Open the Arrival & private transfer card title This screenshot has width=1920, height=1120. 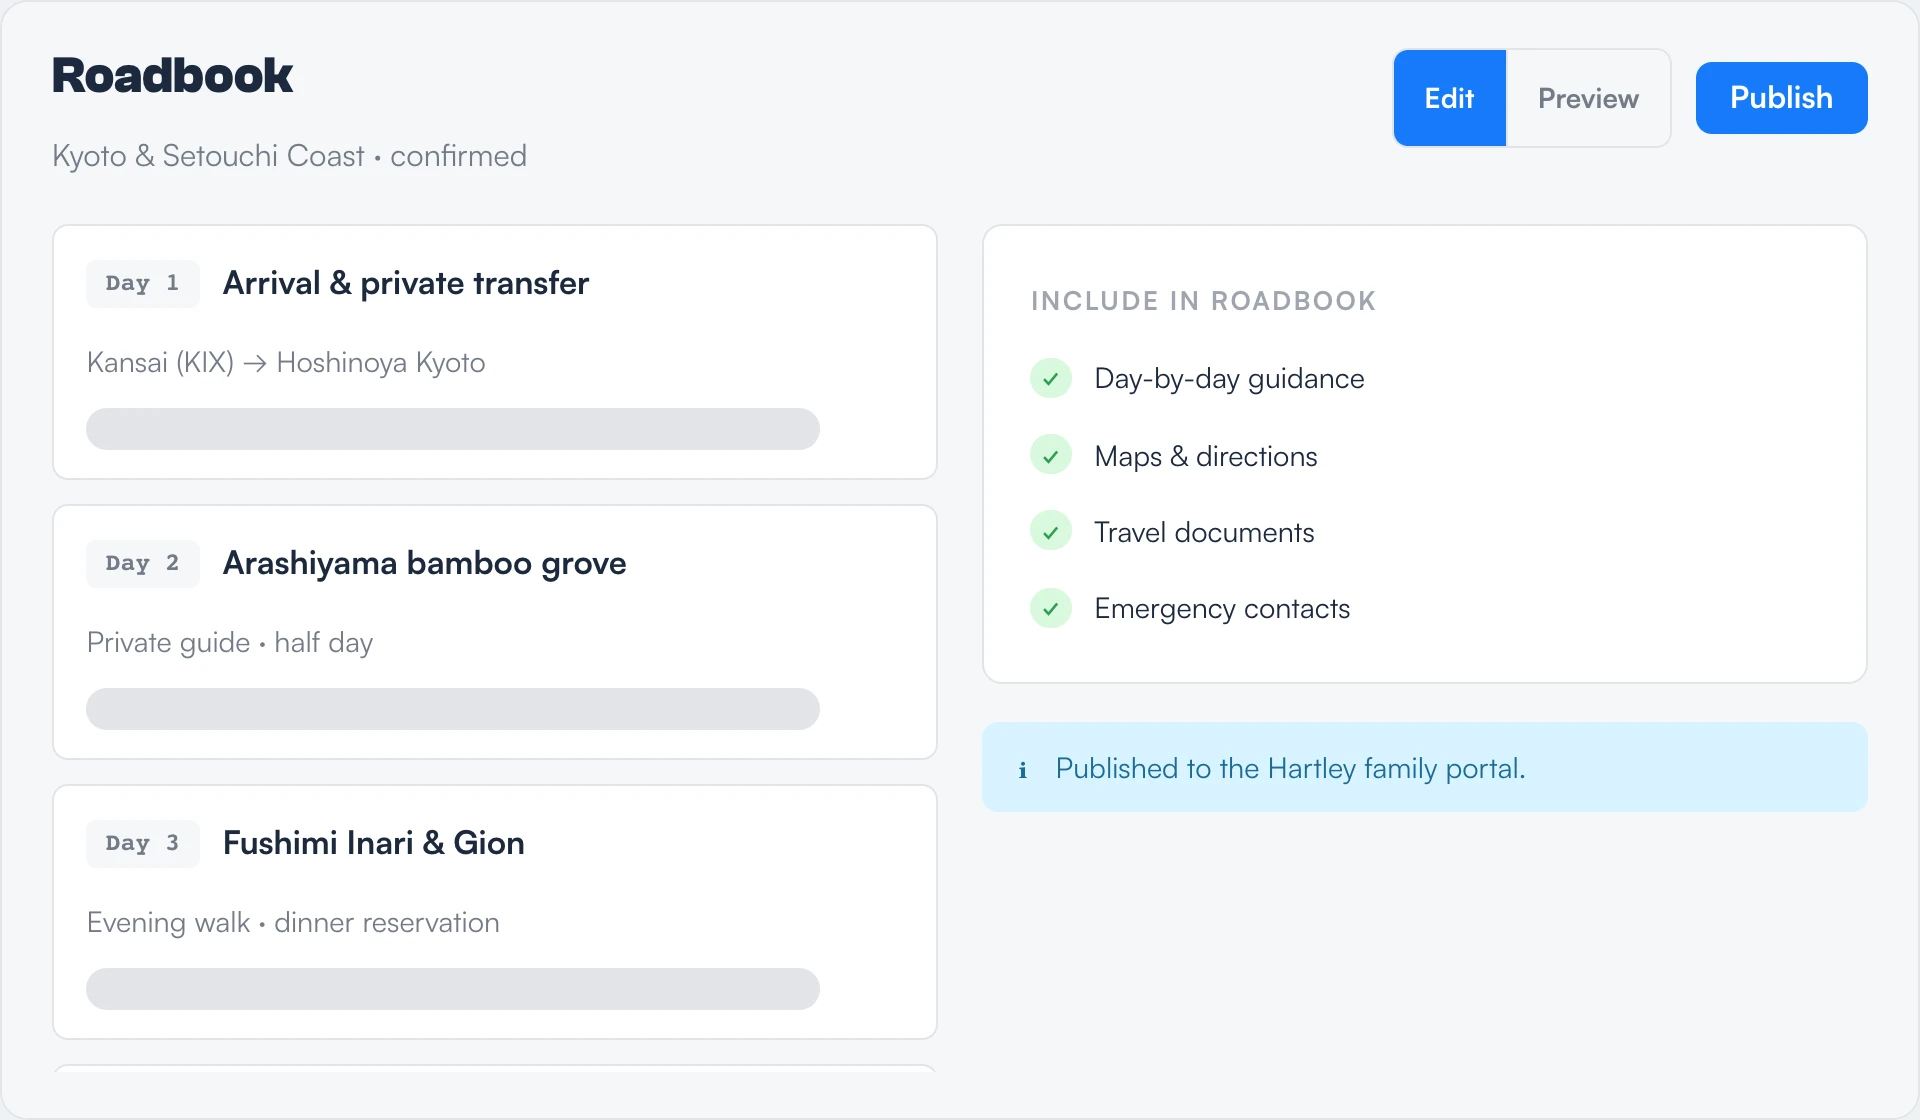(406, 283)
